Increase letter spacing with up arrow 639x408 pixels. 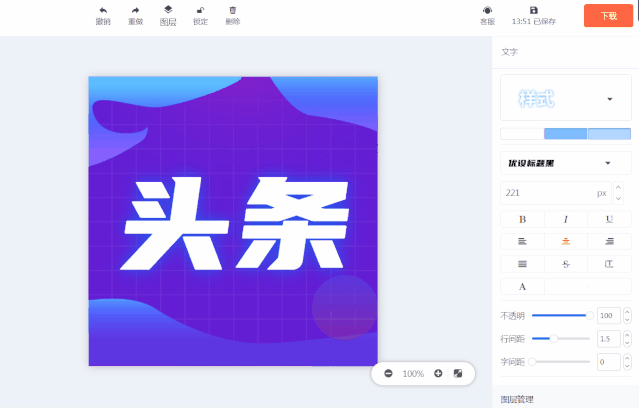tap(627, 358)
